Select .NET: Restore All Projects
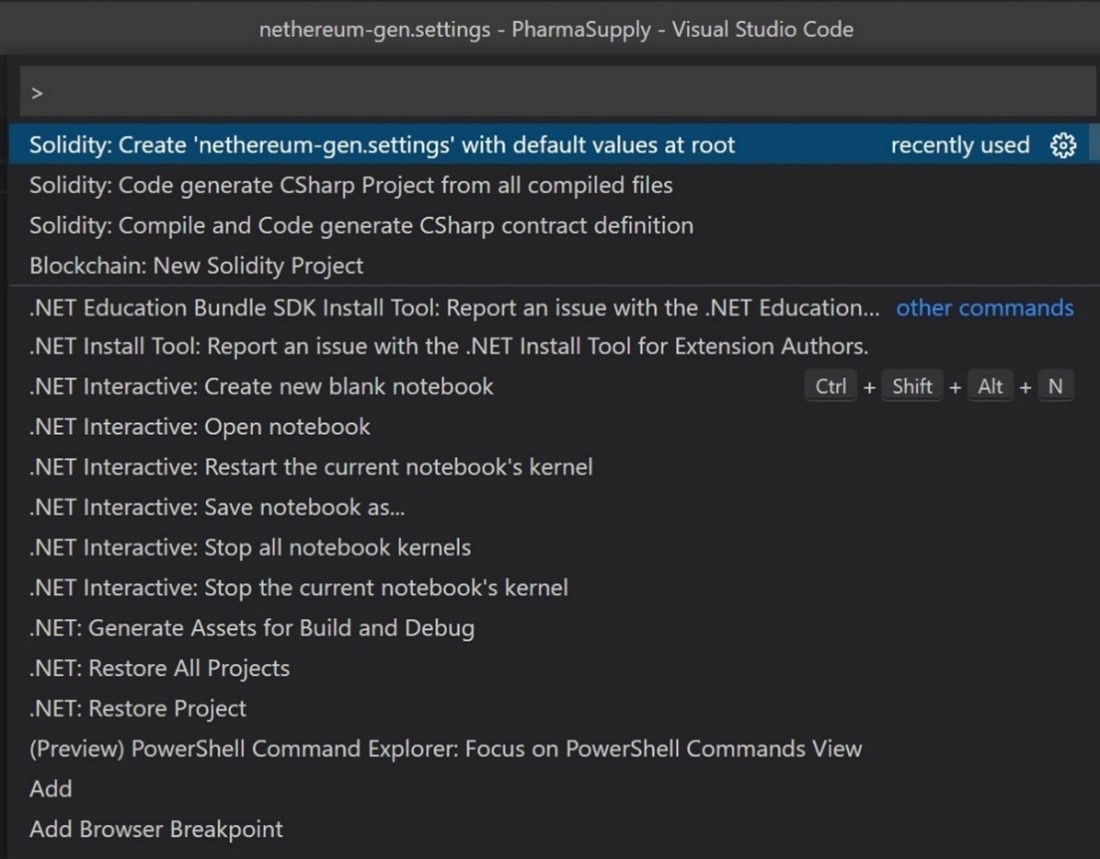 160,668
